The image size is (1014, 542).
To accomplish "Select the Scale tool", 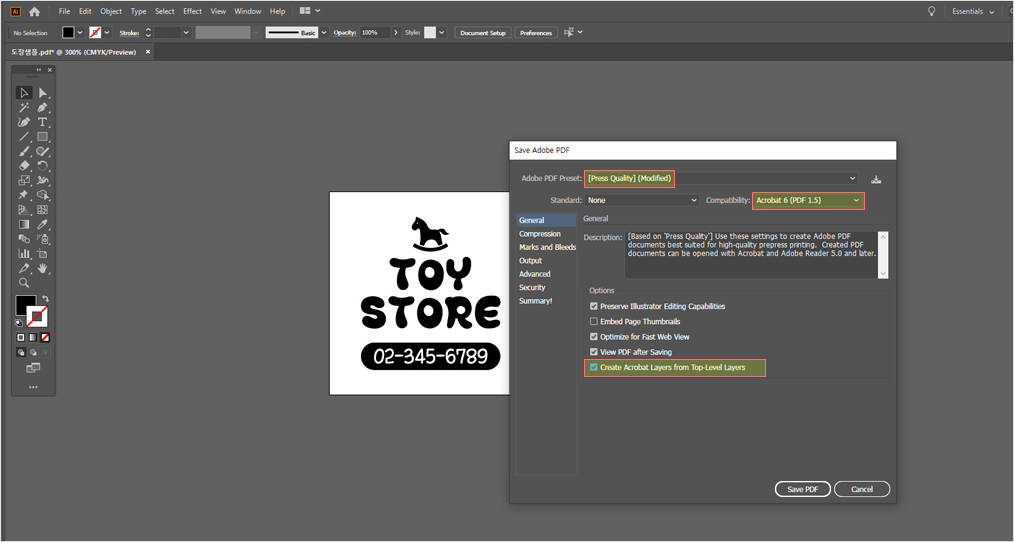I will pyautogui.click(x=24, y=180).
